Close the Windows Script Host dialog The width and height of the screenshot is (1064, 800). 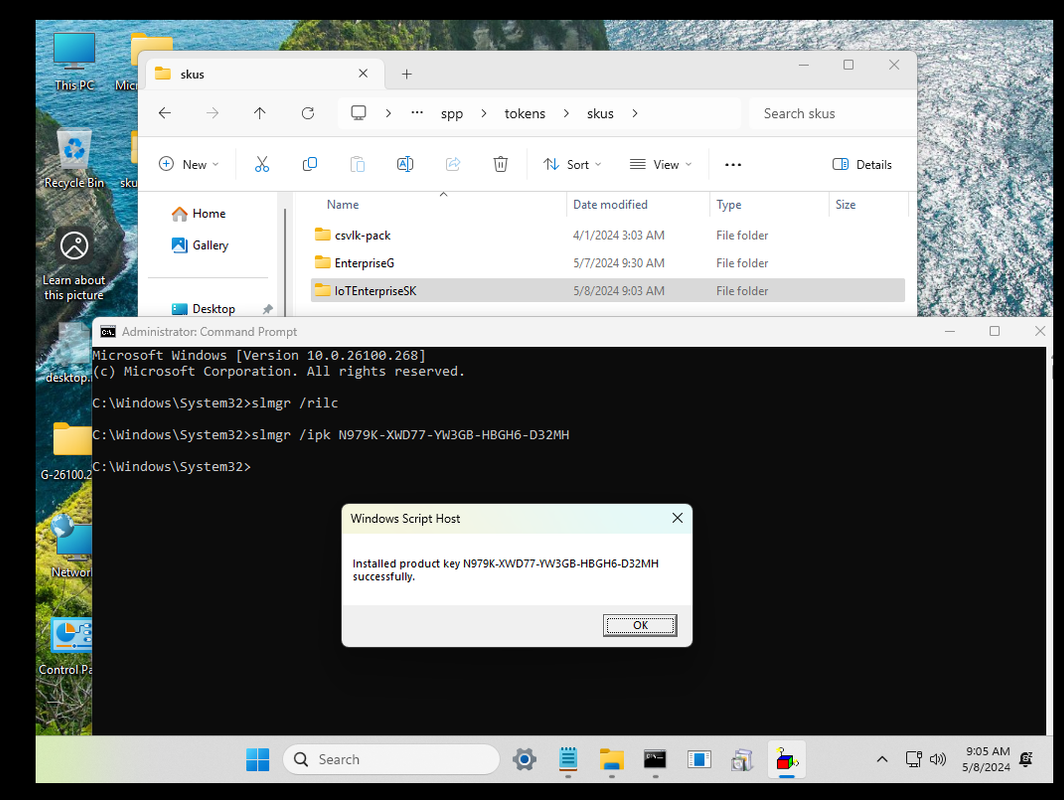(677, 518)
